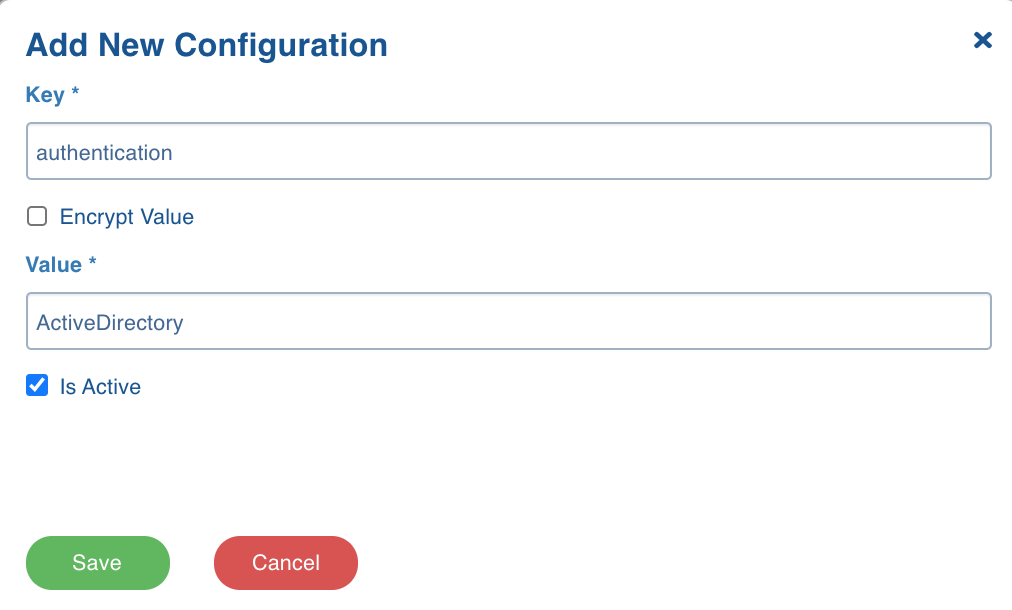Select the red Cancel button

[286, 562]
